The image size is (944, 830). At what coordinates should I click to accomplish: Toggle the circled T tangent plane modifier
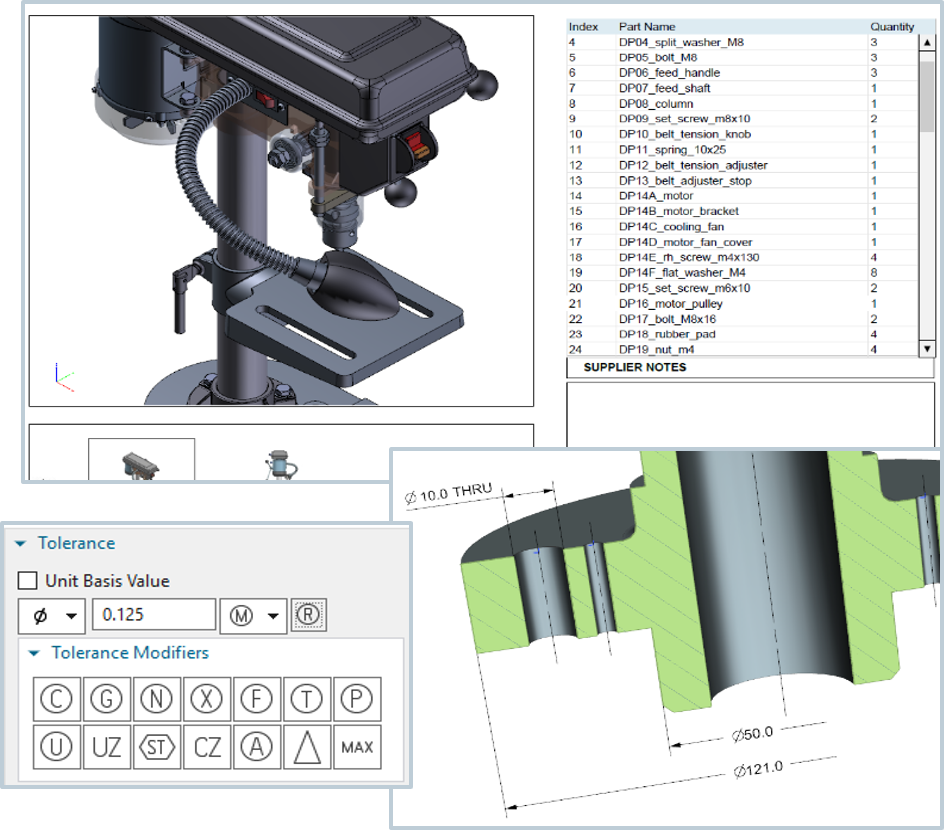click(307, 700)
